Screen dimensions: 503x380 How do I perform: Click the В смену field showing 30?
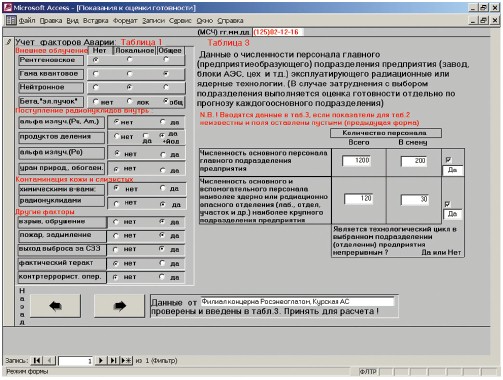click(x=414, y=199)
